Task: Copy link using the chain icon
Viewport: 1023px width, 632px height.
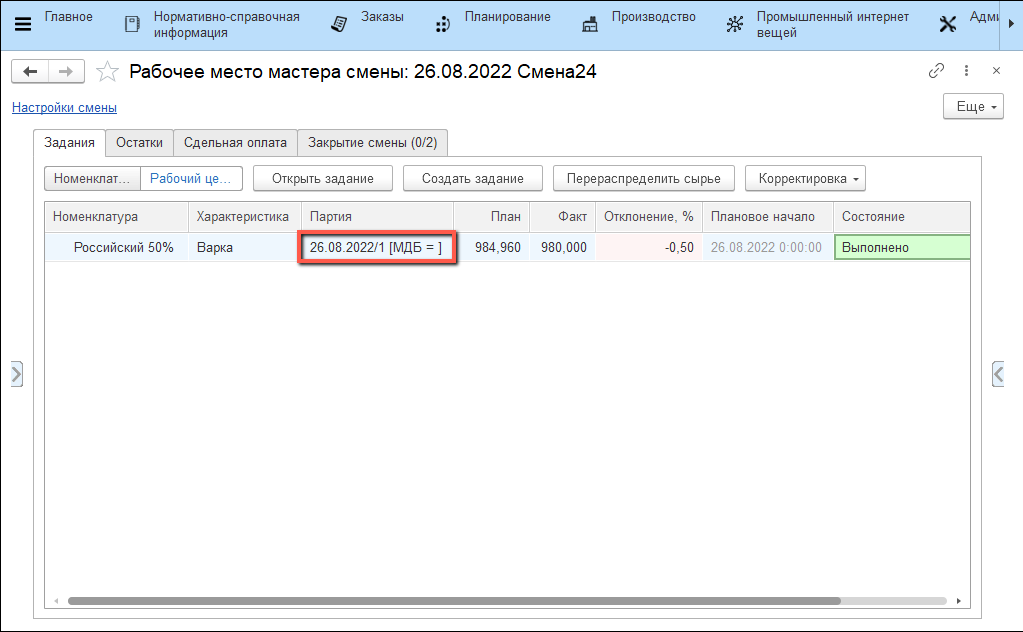Action: [936, 71]
